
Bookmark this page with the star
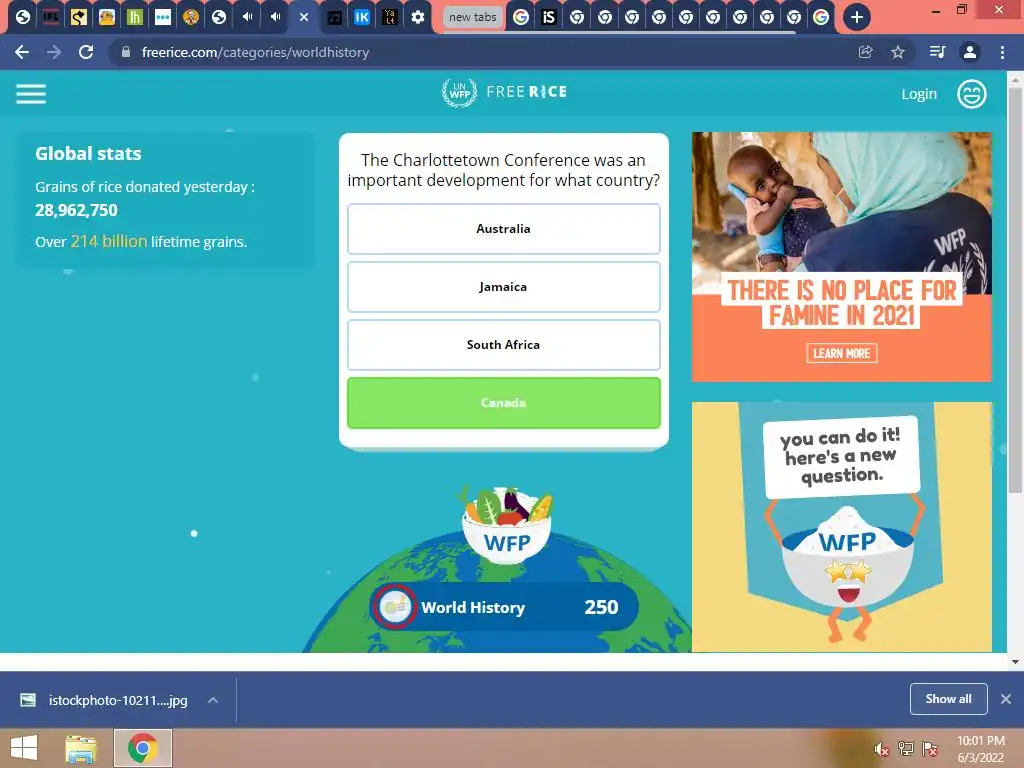coord(898,52)
